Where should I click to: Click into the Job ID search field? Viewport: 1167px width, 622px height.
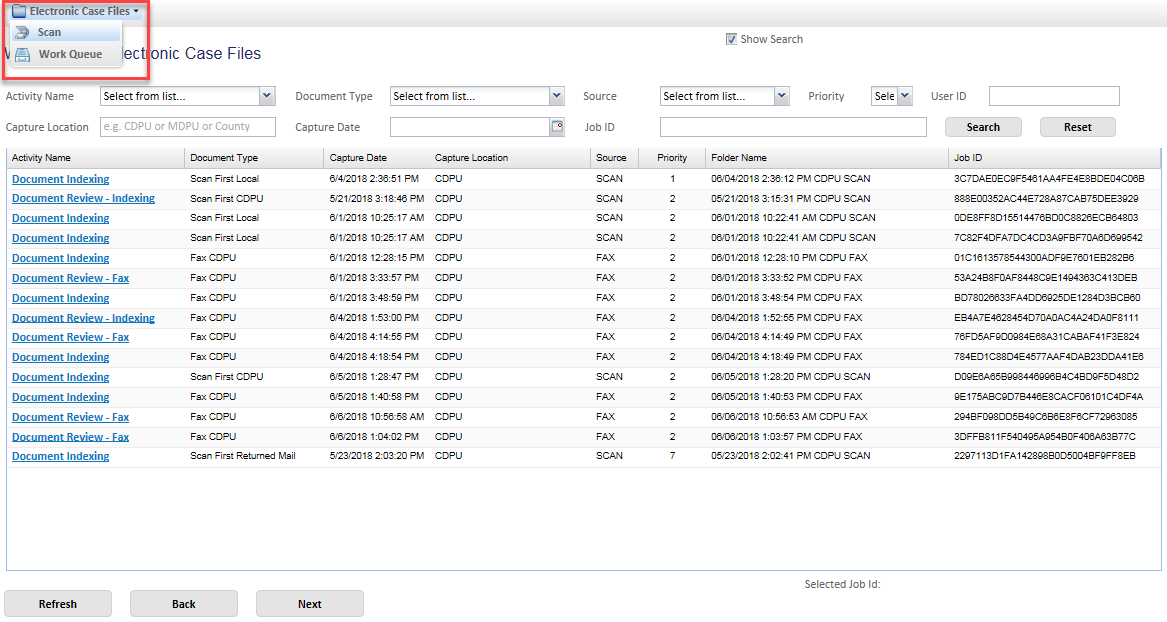(793, 127)
